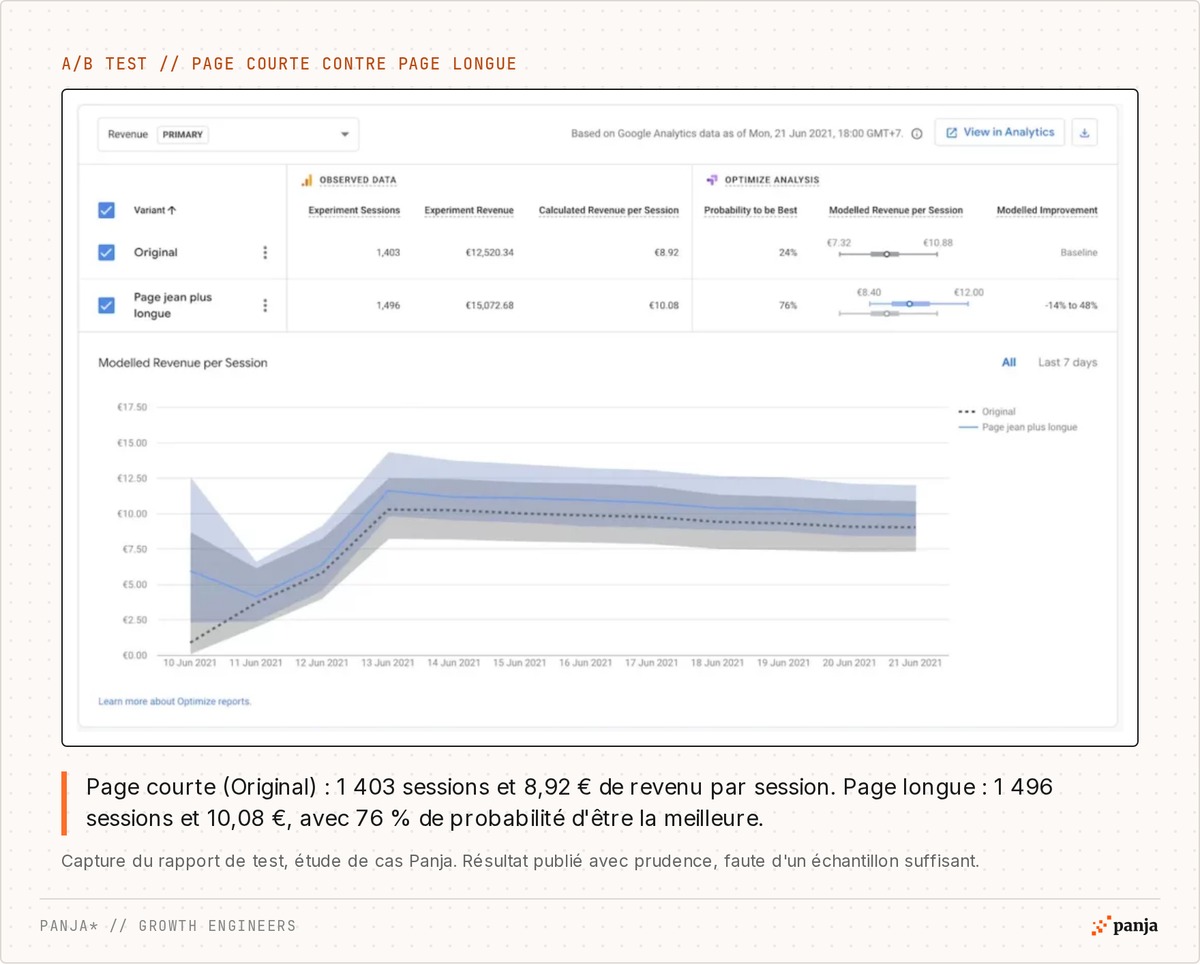Click the Original range bar marker

[886, 254]
